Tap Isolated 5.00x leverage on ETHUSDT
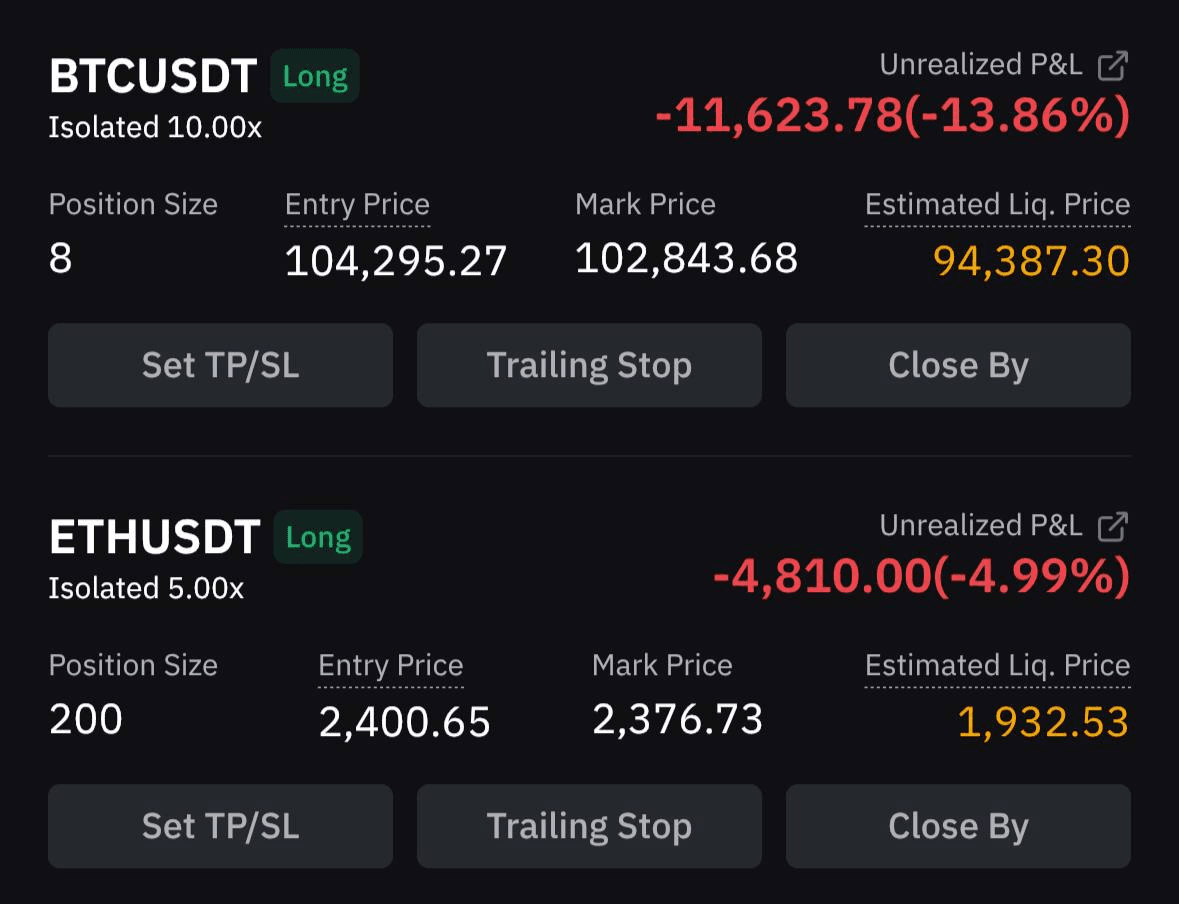Viewport: 1179px width, 904px height. [x=146, y=588]
